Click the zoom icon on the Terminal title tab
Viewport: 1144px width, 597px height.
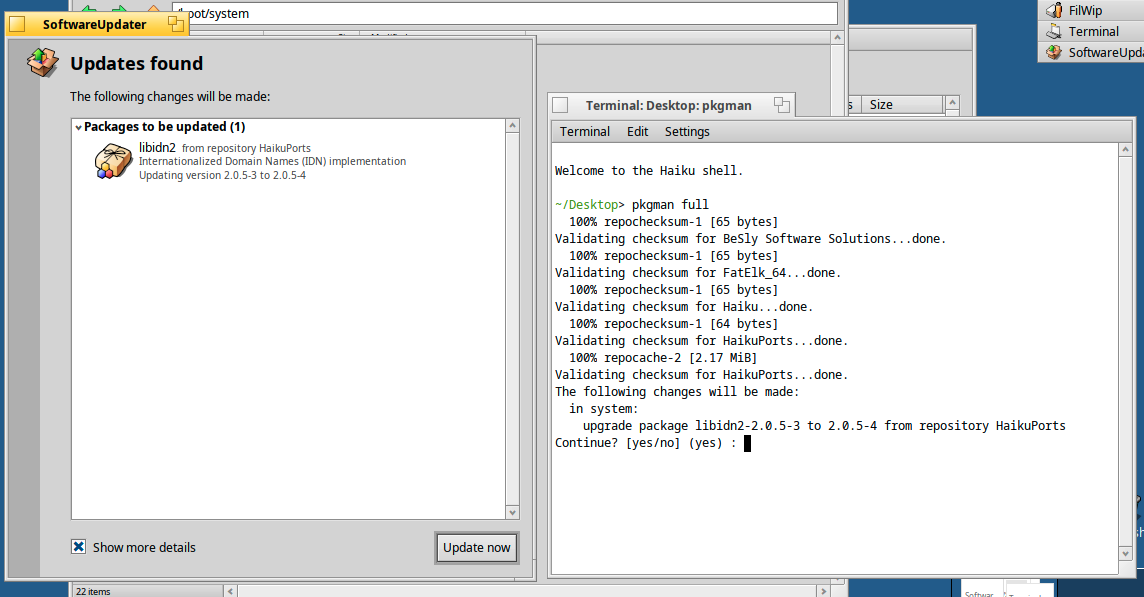coord(781,105)
